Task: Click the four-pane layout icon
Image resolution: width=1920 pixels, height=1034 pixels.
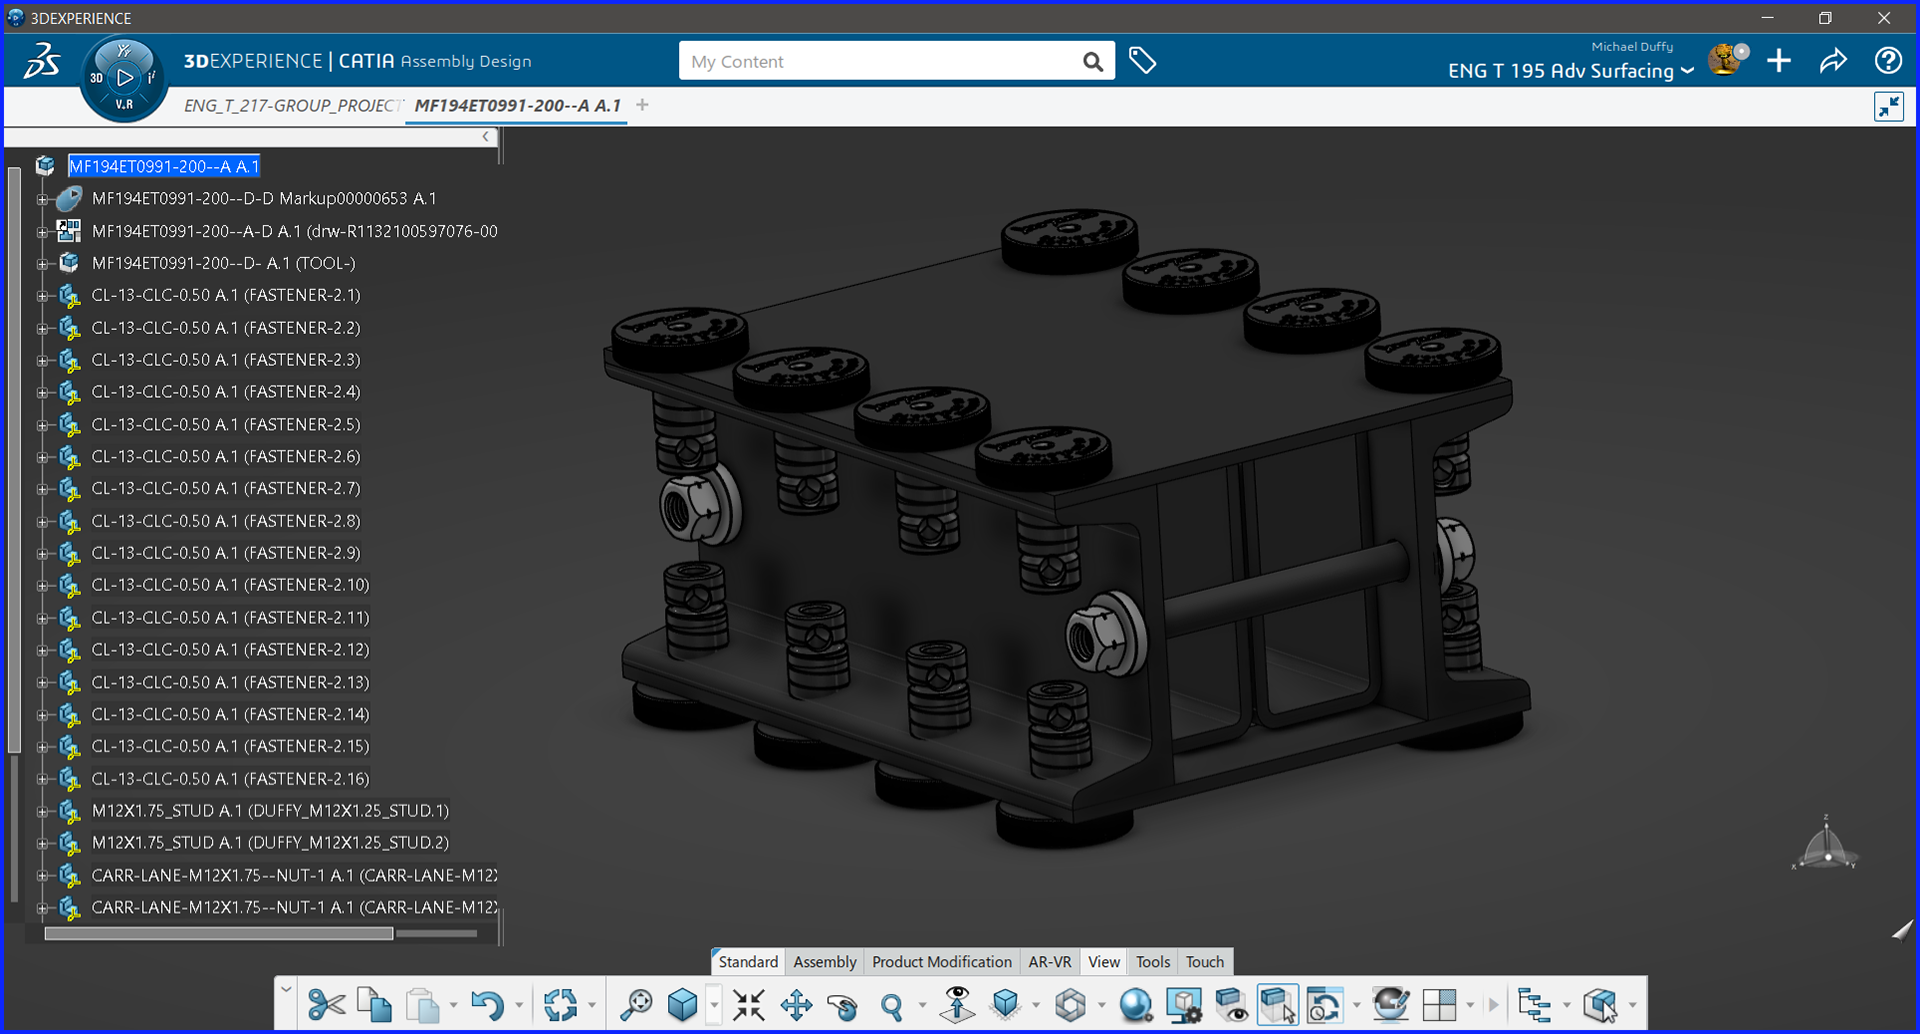Action: click(x=1439, y=1005)
